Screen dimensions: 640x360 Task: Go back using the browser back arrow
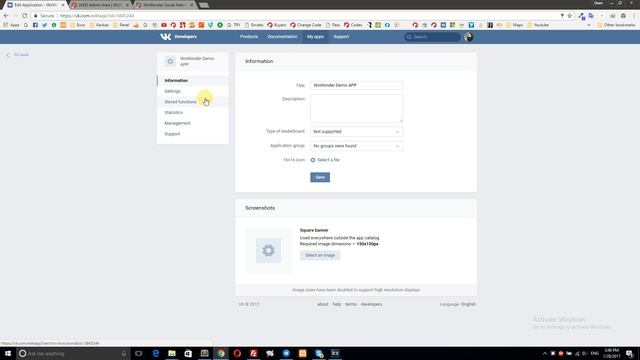click(x=6, y=16)
